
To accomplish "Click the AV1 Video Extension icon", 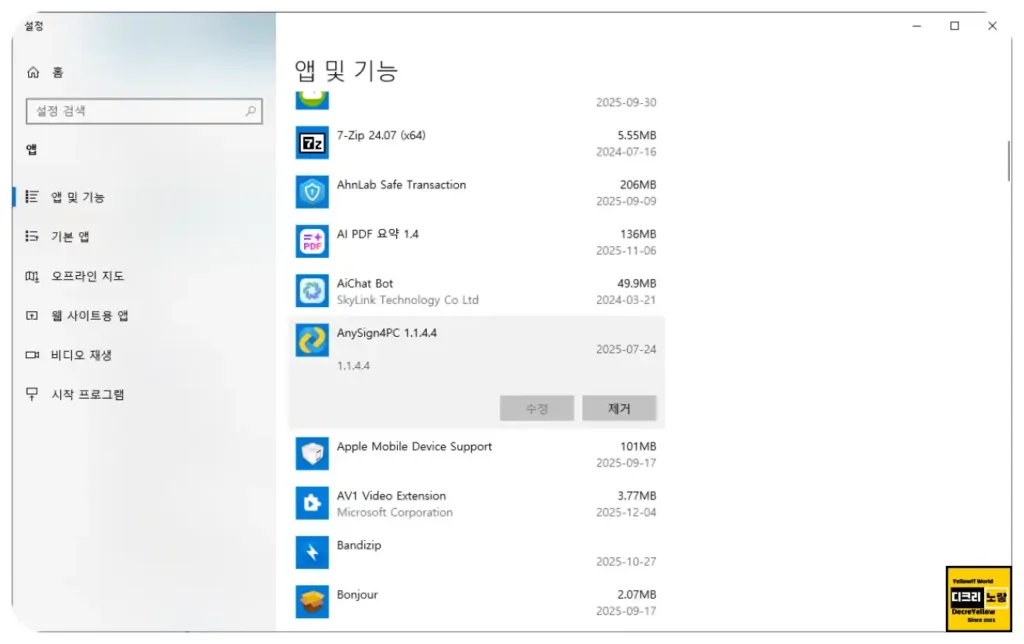I will 312,503.
